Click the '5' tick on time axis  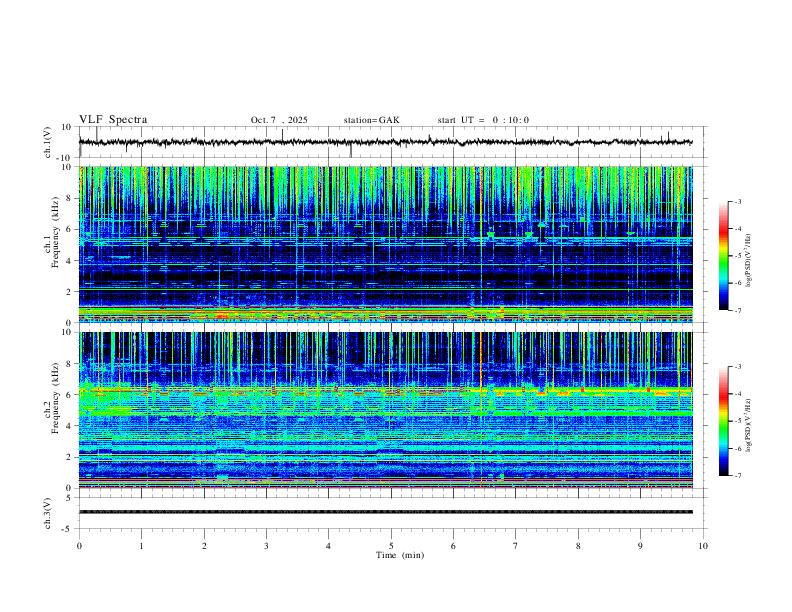click(x=391, y=546)
